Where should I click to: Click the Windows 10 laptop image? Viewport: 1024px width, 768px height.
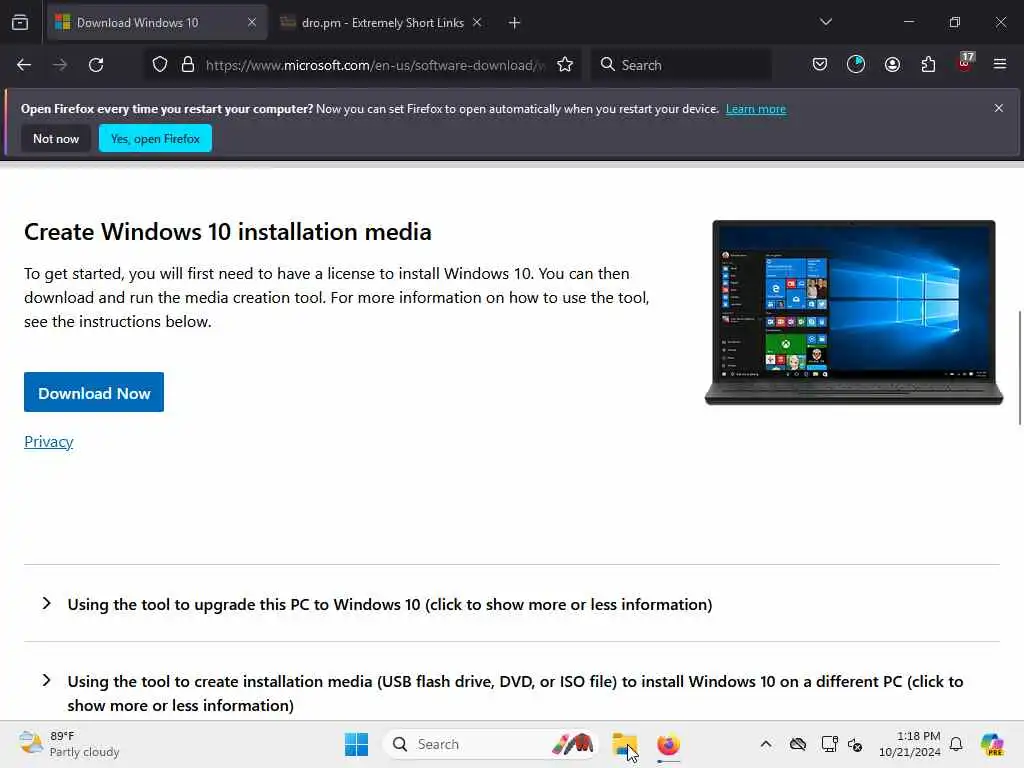[x=854, y=312]
